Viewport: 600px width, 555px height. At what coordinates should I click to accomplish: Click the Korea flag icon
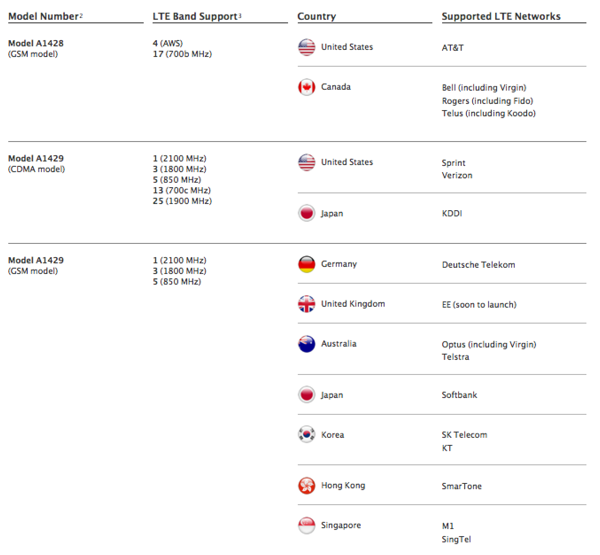307,435
